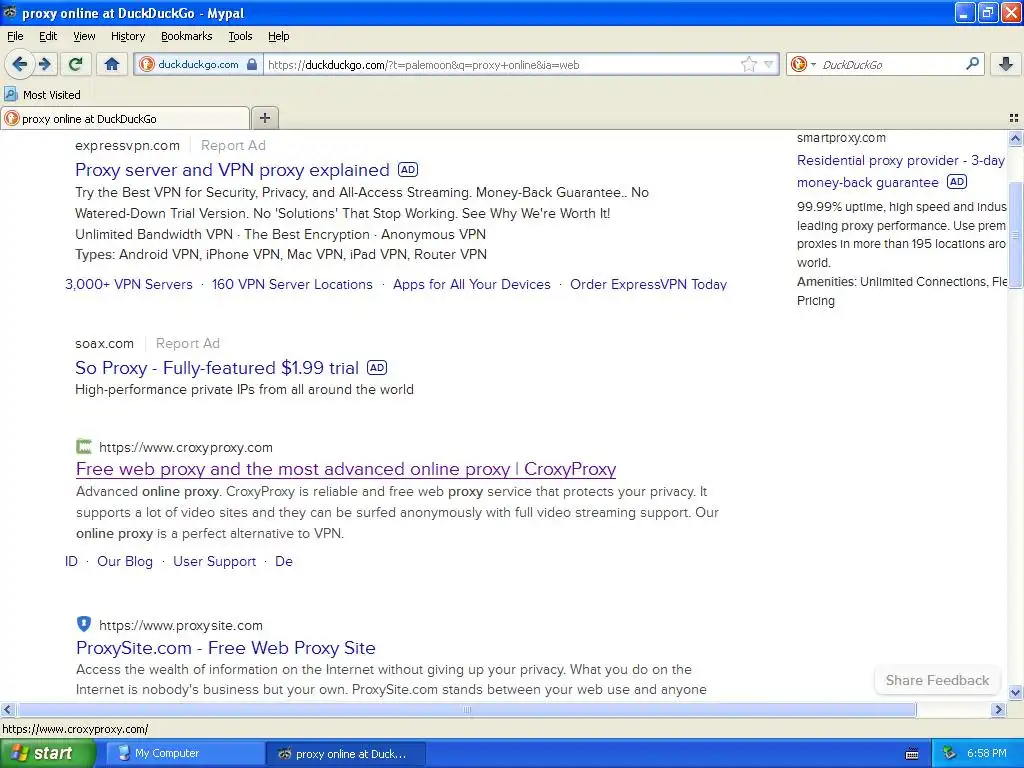Click the ProxySite shield favicon
This screenshot has height=768, width=1024.
[x=84, y=624]
